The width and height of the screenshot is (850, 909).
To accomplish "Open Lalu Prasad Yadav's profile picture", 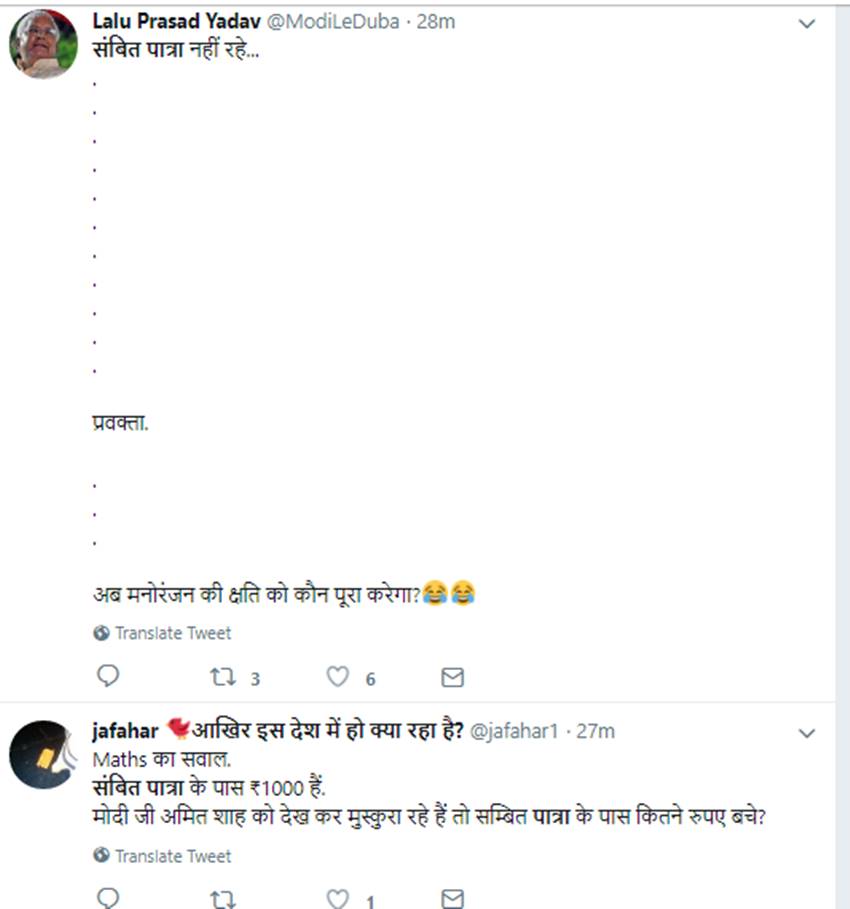I will tap(43, 45).
